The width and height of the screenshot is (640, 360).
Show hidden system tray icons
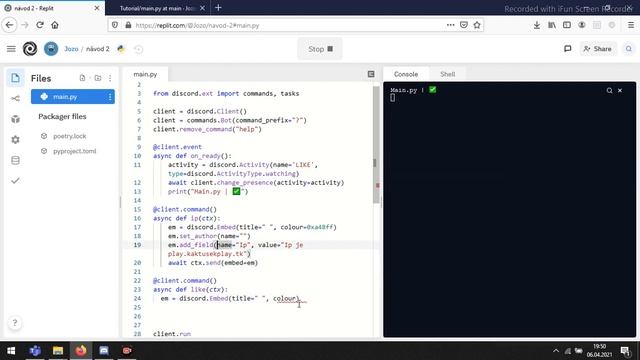[x=556, y=351]
